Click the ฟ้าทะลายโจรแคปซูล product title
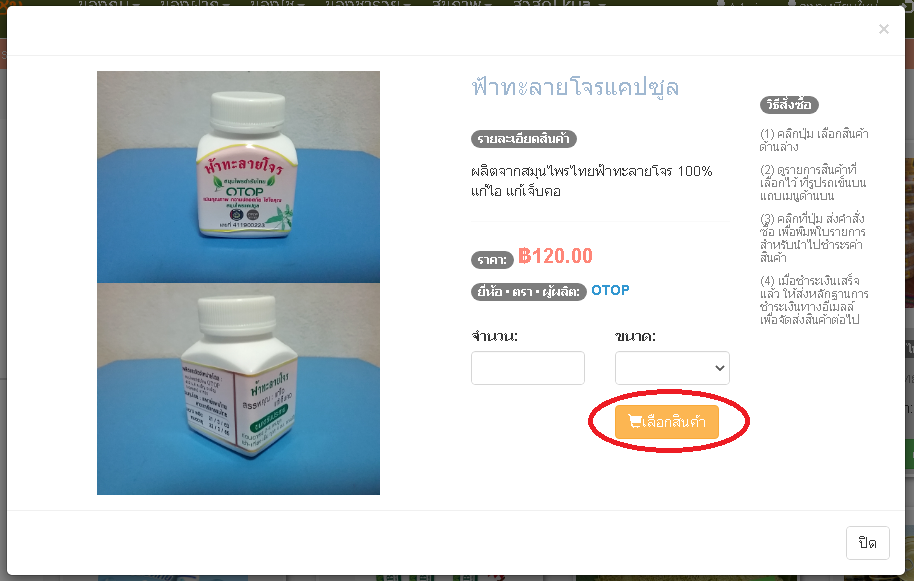The height and width of the screenshot is (581, 914). tap(575, 87)
